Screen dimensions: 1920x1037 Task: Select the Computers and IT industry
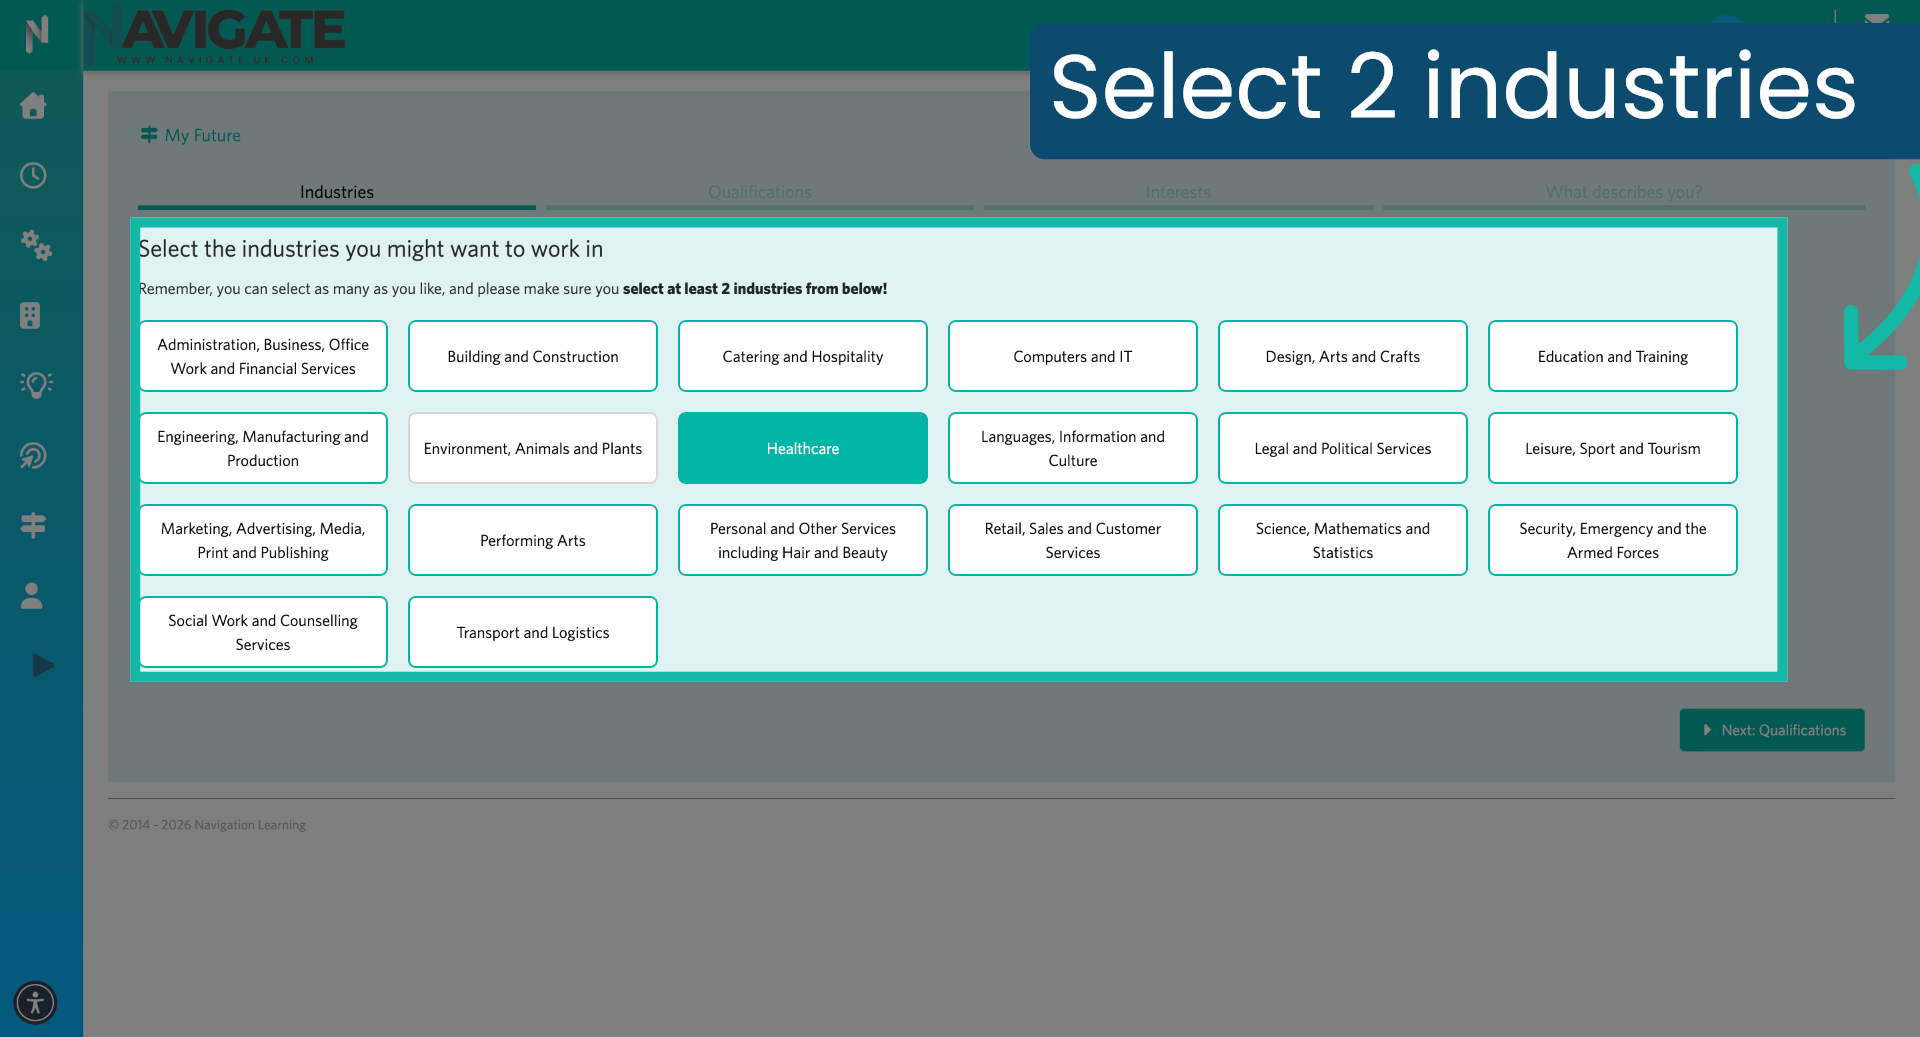[x=1072, y=356]
